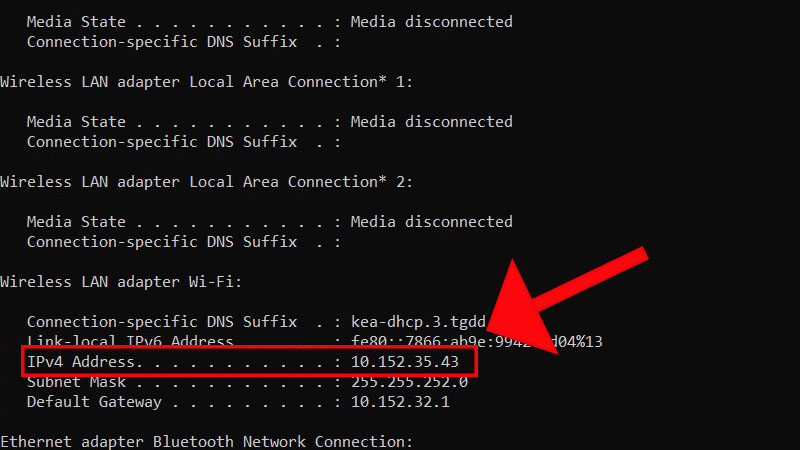800x450 pixels.
Task: Click the topmost "Media disconnected" status text
Action: [431, 21]
